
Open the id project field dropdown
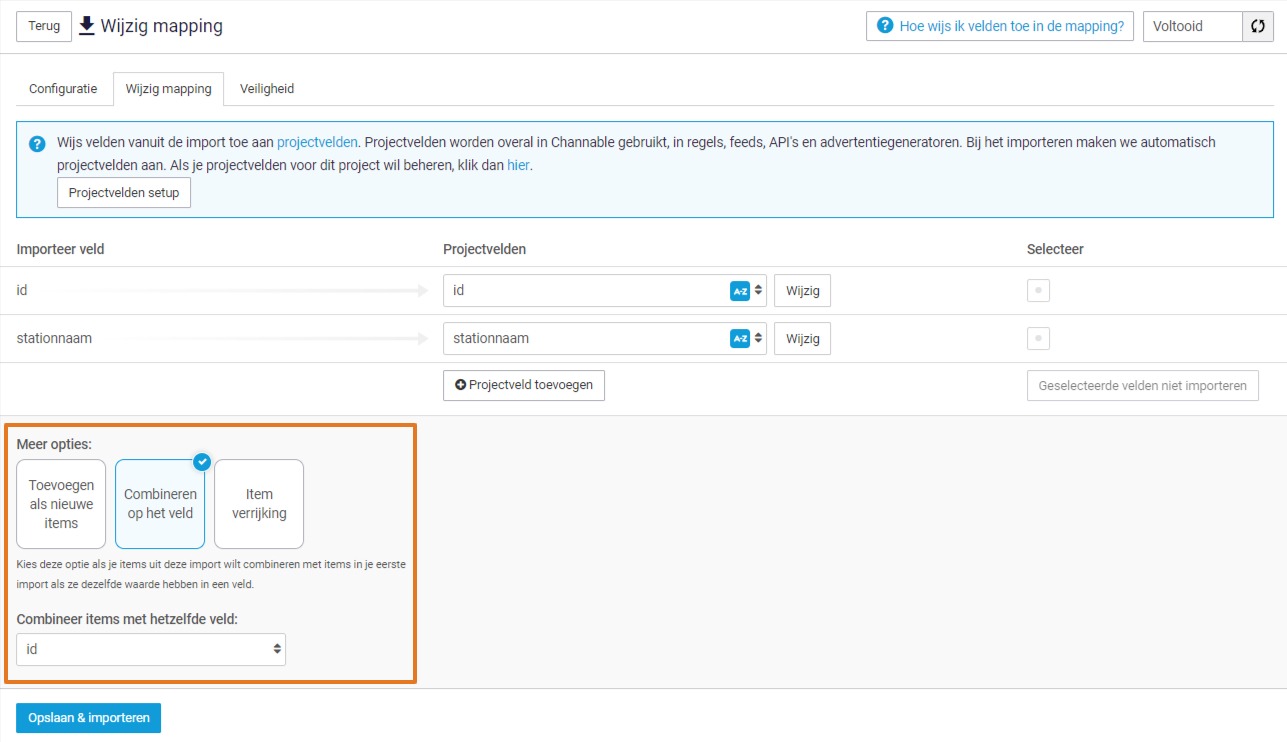click(x=605, y=291)
